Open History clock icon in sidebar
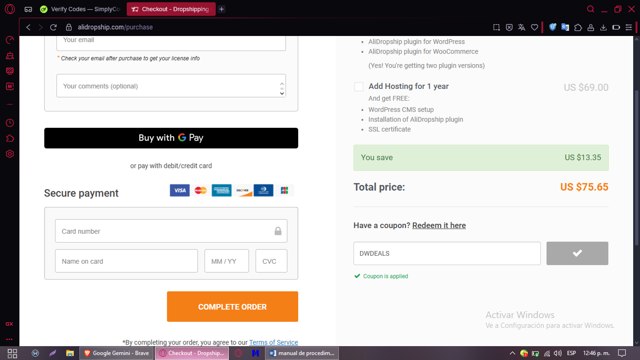 pyautogui.click(x=10, y=123)
